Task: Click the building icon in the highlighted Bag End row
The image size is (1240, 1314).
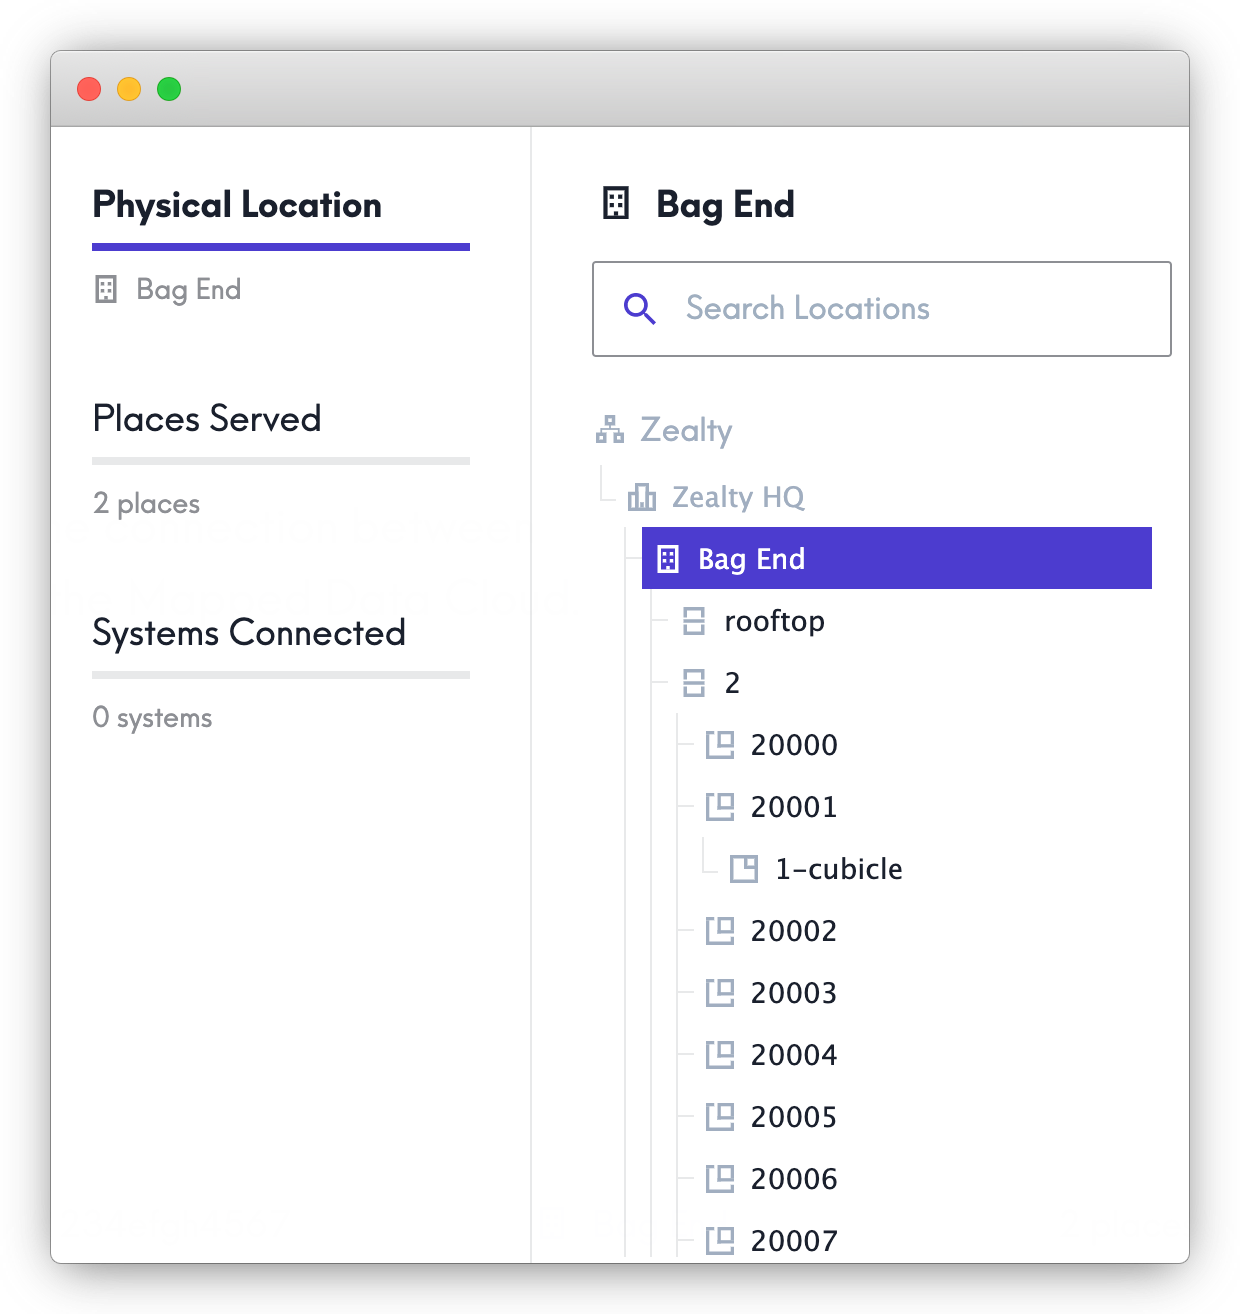Action: point(668,559)
